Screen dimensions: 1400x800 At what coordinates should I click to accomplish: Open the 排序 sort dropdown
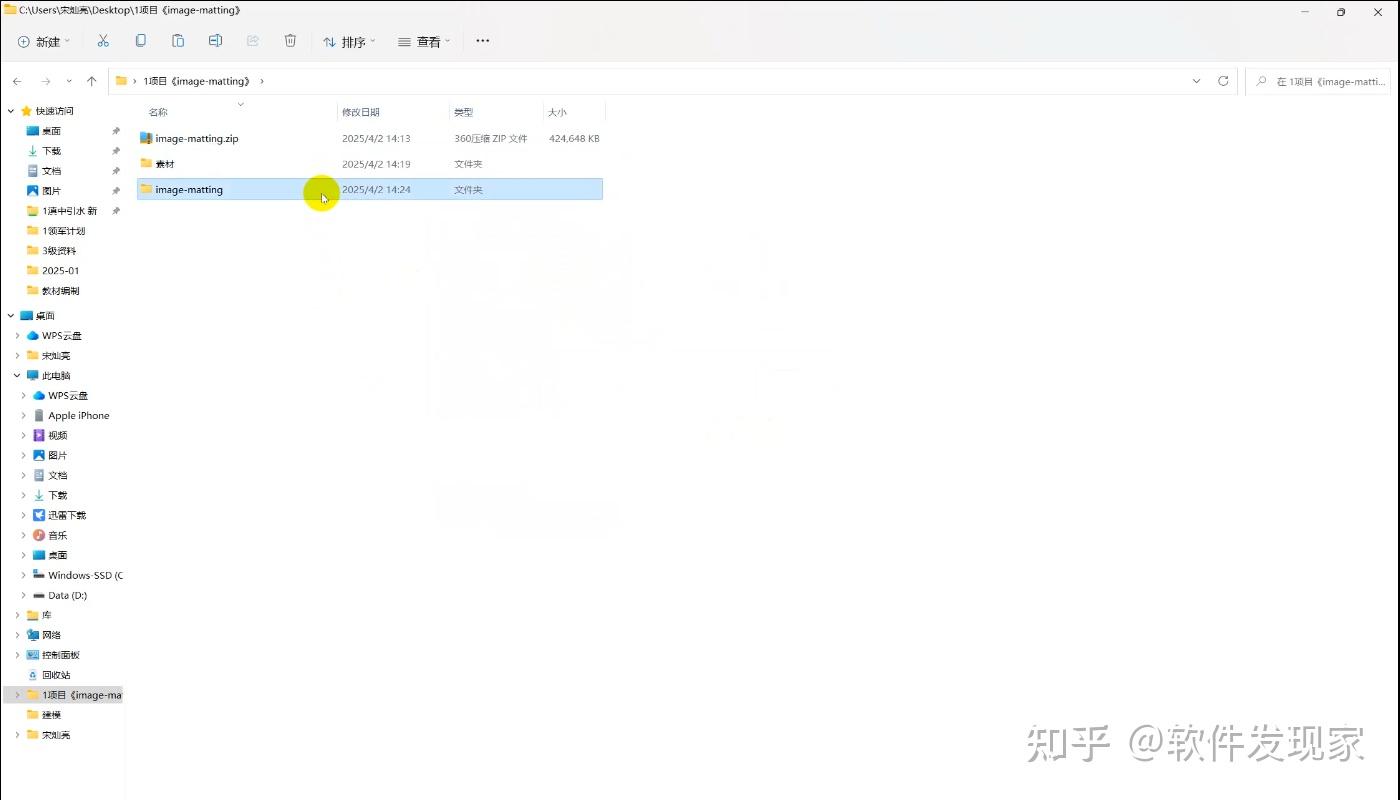point(349,41)
